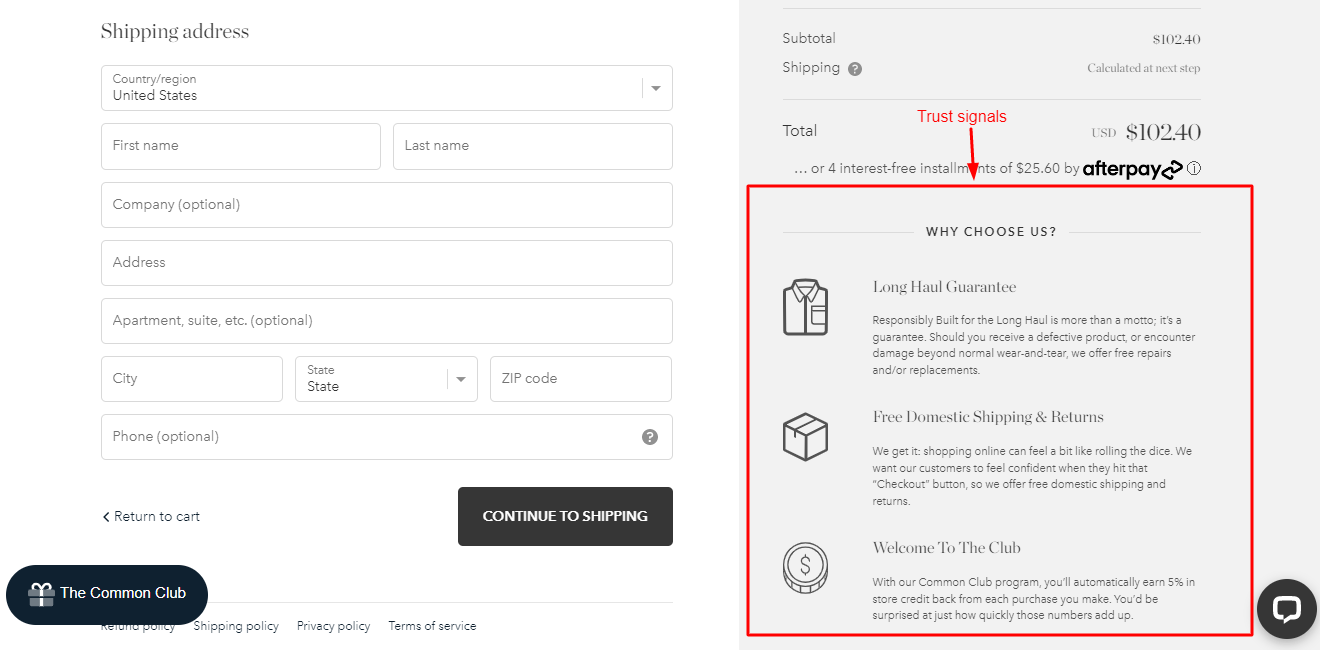Open the Privacy policy link
This screenshot has width=1320, height=650.
tap(333, 626)
